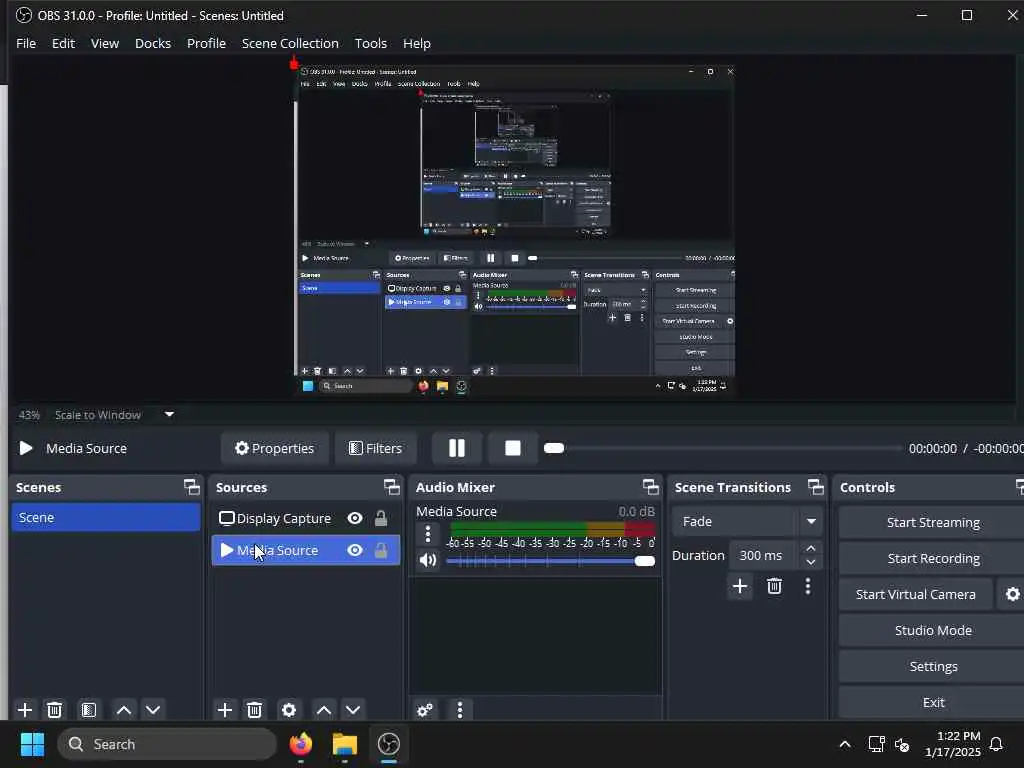Open Scale to Window preview dropdown
This screenshot has height=768, width=1024.
click(x=169, y=414)
